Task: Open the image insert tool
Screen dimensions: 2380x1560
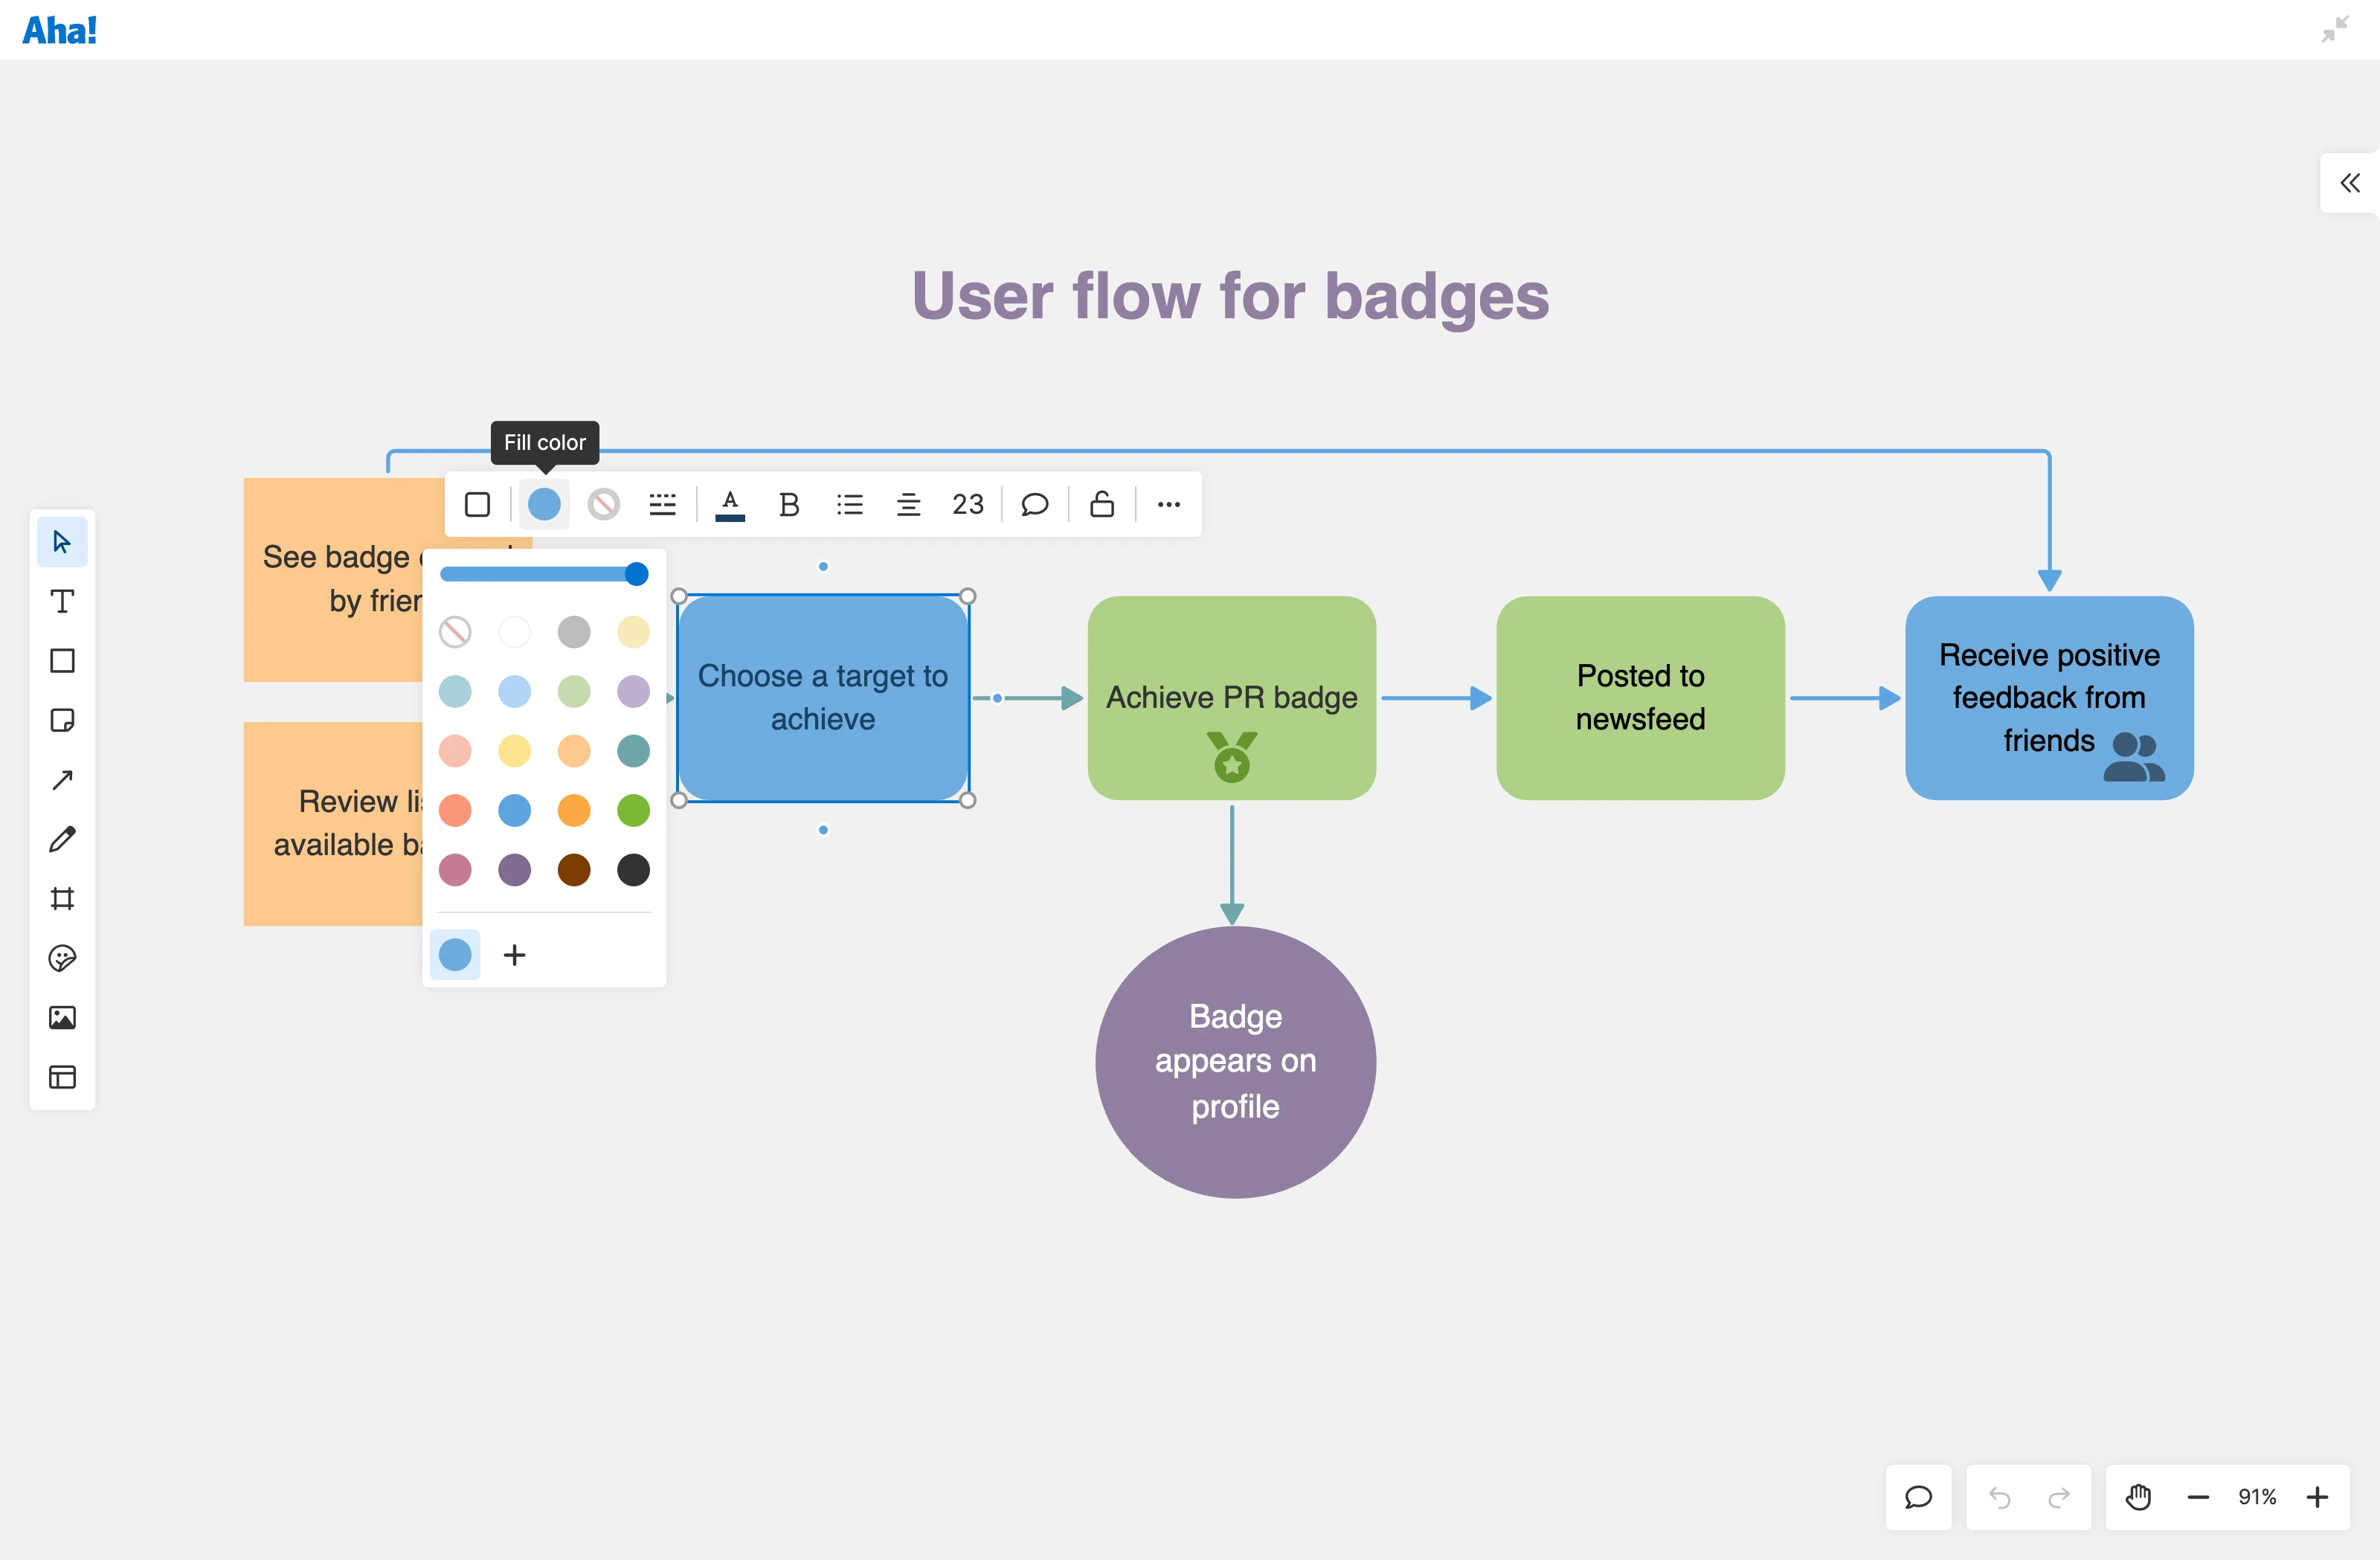Action: pos(62,1017)
